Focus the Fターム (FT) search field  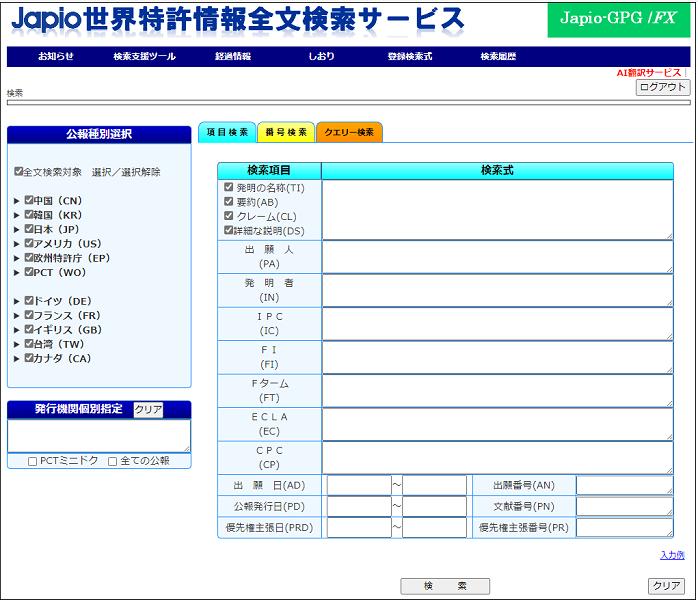(498, 390)
